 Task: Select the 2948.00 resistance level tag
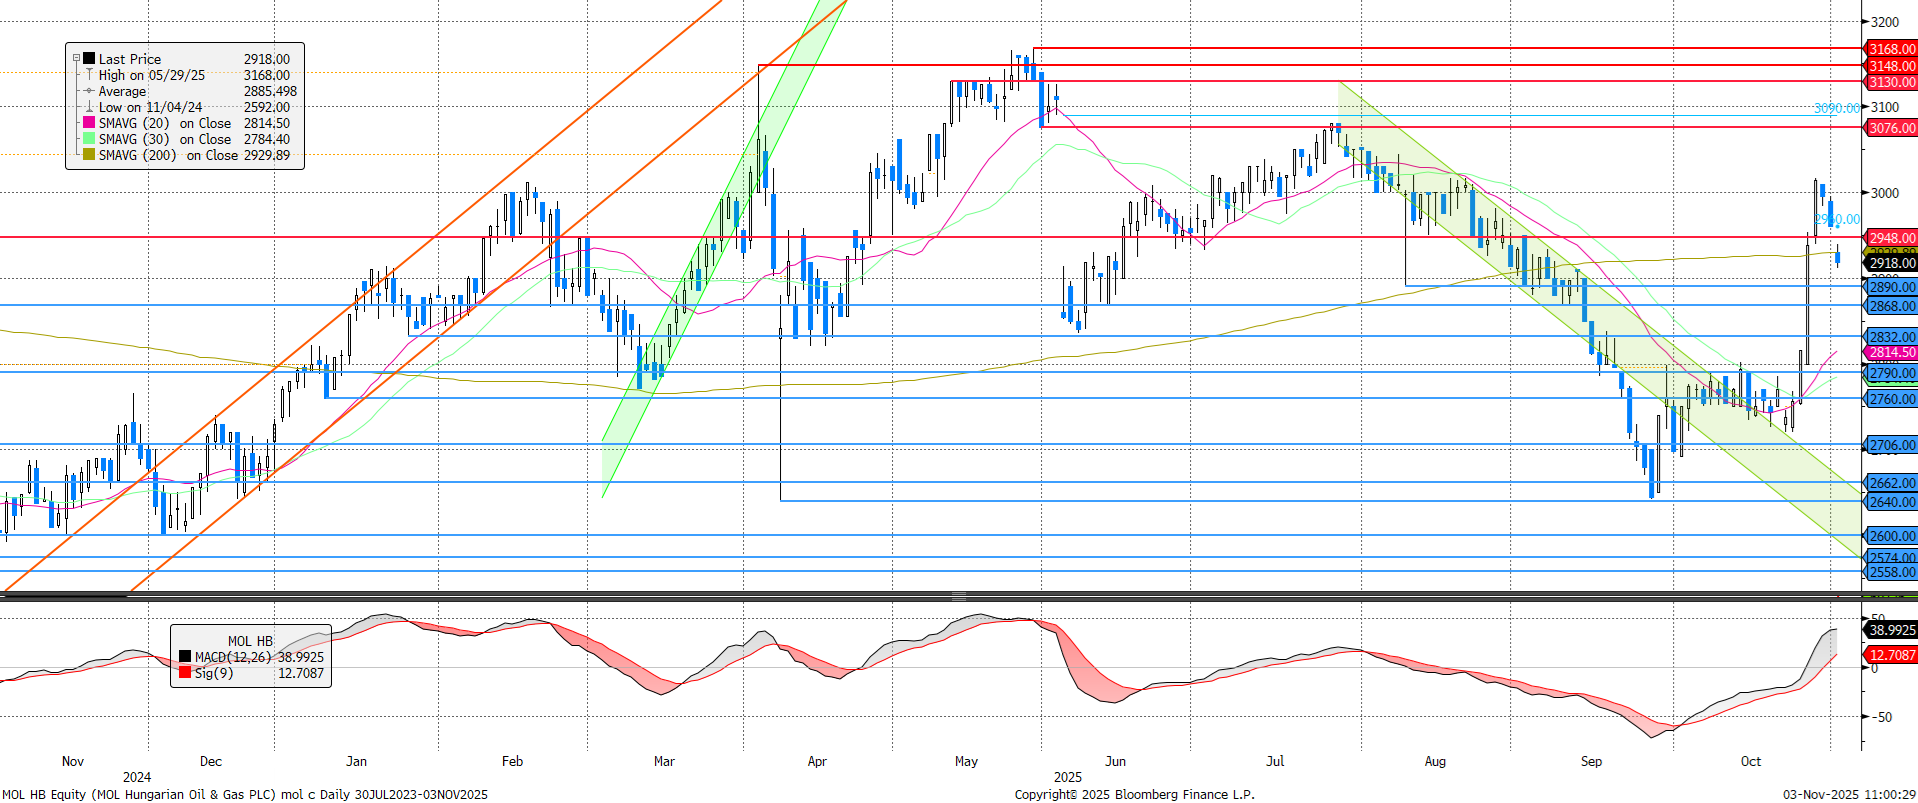(x=1891, y=238)
